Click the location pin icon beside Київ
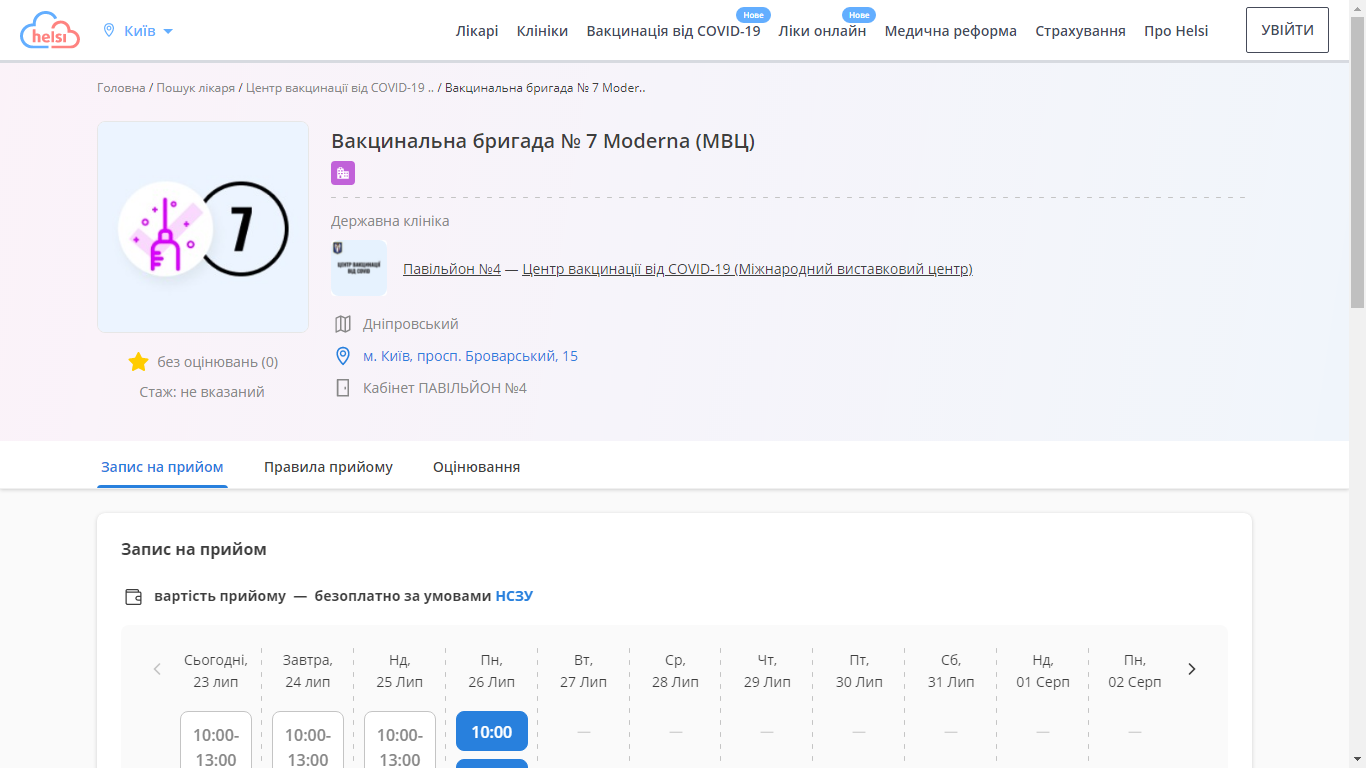This screenshot has width=1366, height=768. pyautogui.click(x=109, y=31)
